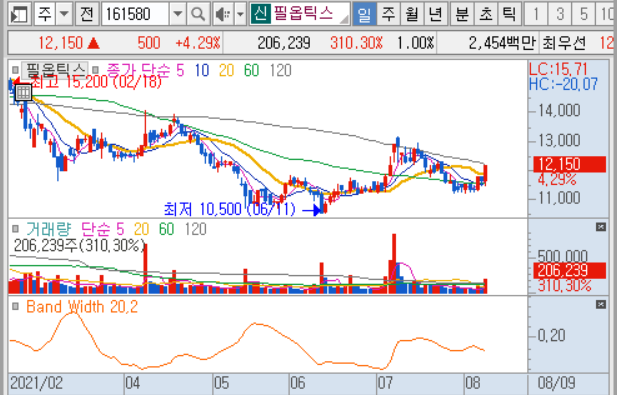Click the LC:15,71 label
The width and height of the screenshot is (617, 395).
[558, 70]
